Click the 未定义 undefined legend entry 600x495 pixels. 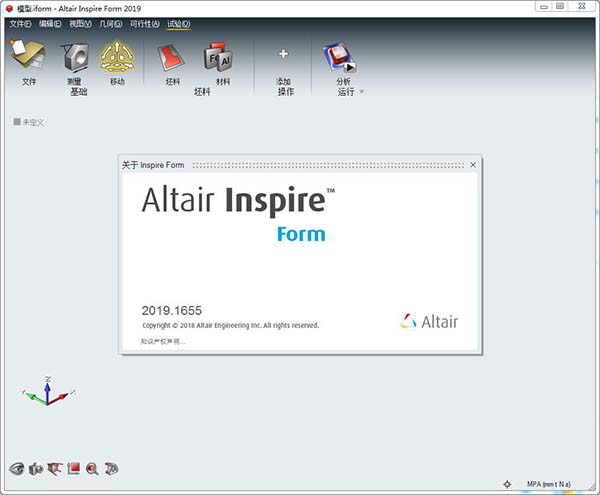coord(29,122)
